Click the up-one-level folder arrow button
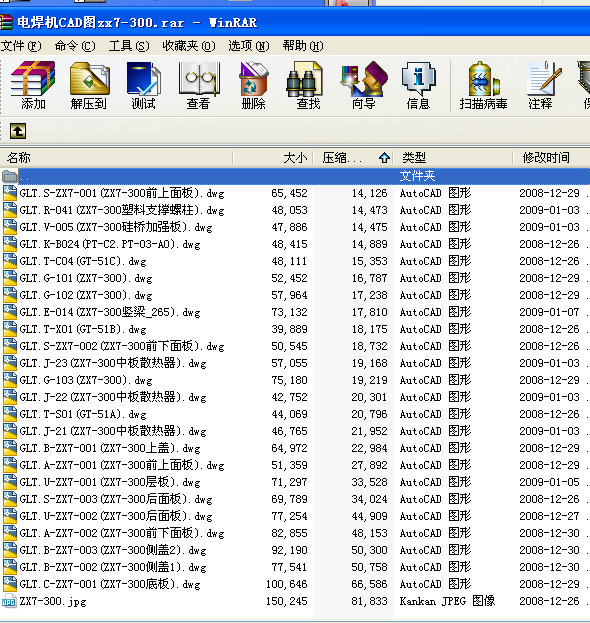Image resolution: width=590 pixels, height=623 pixels. [x=18, y=131]
